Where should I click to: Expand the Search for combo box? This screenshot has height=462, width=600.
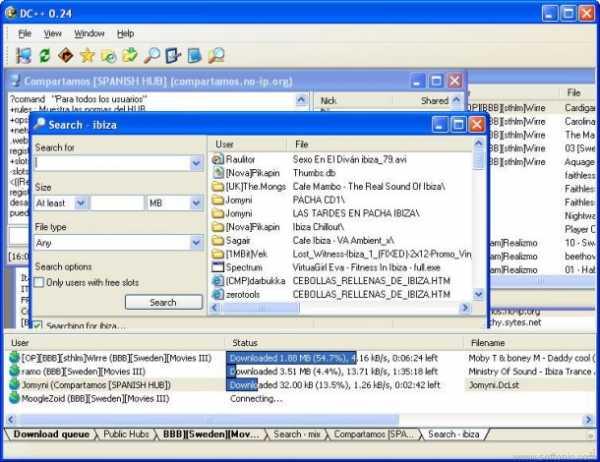coord(196,163)
